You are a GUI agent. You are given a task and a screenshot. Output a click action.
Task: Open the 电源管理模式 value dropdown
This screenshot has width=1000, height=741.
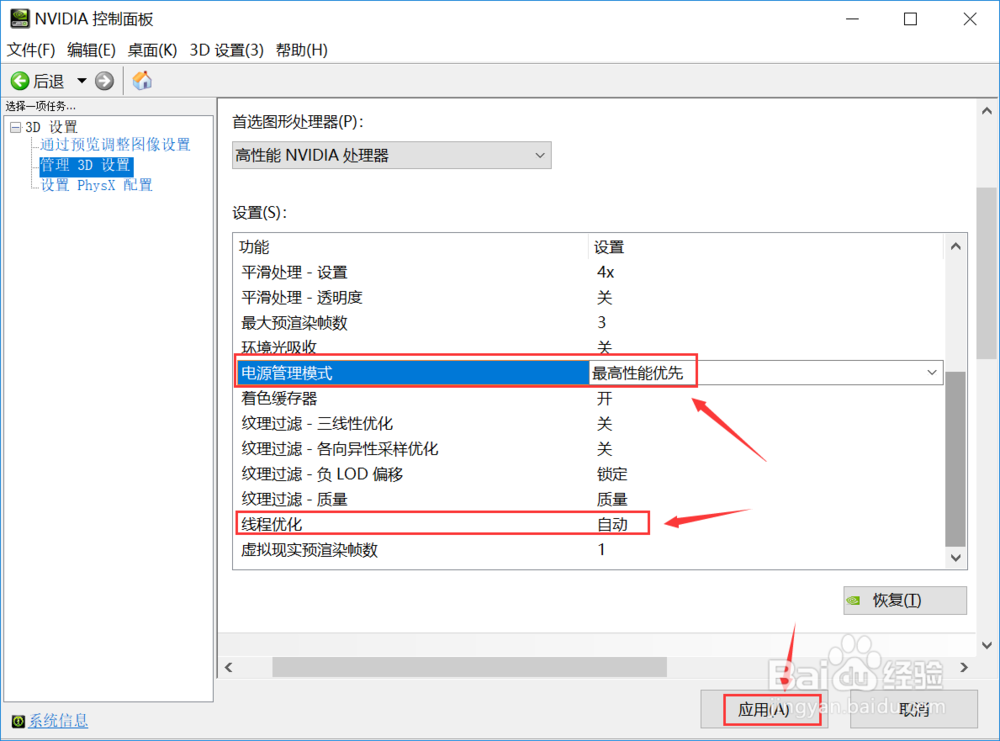[x=931, y=372]
